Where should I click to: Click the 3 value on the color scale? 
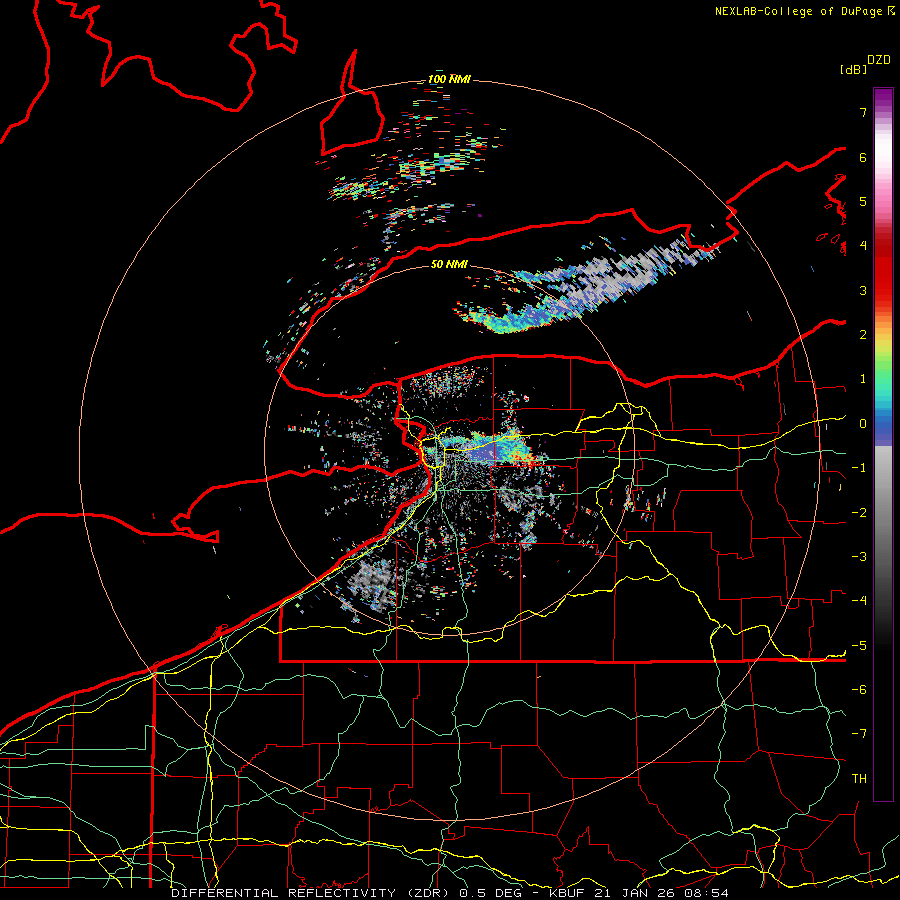click(x=863, y=290)
